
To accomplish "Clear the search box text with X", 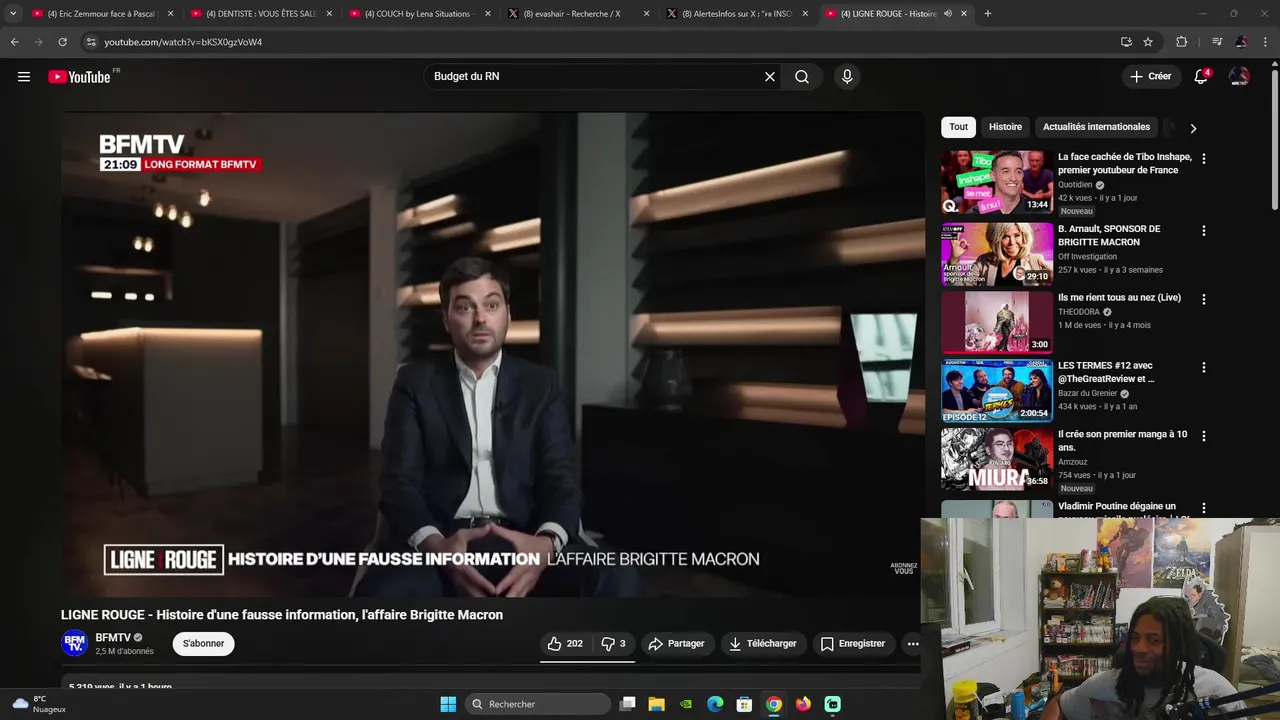I will coord(770,77).
